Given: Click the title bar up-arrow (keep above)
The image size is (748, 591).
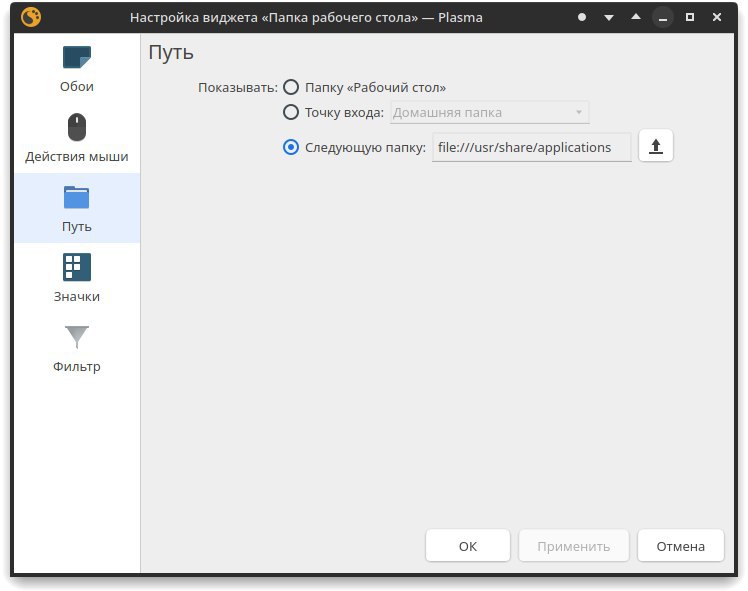Looking at the screenshot, I should (x=635, y=17).
